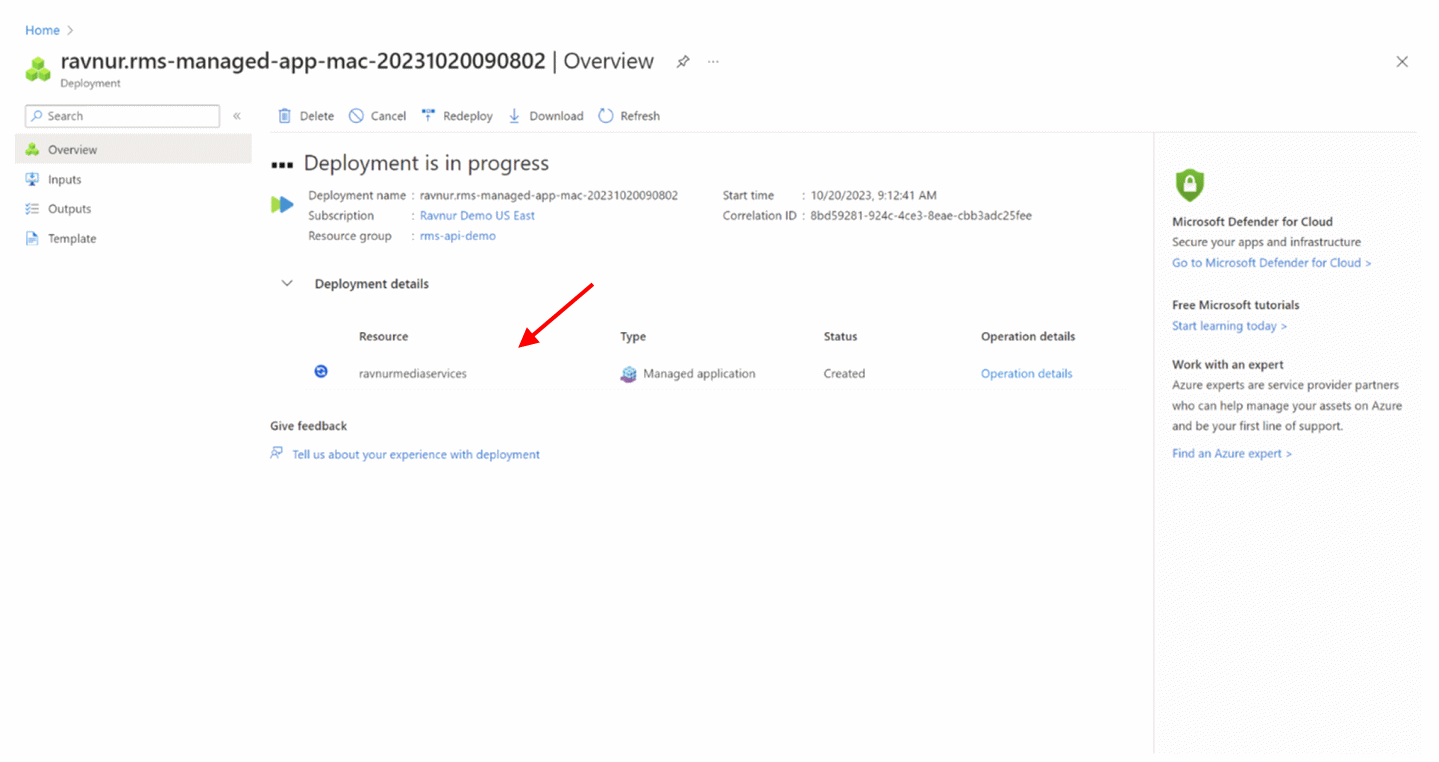Click the Redeploy toolbar label

468,116
